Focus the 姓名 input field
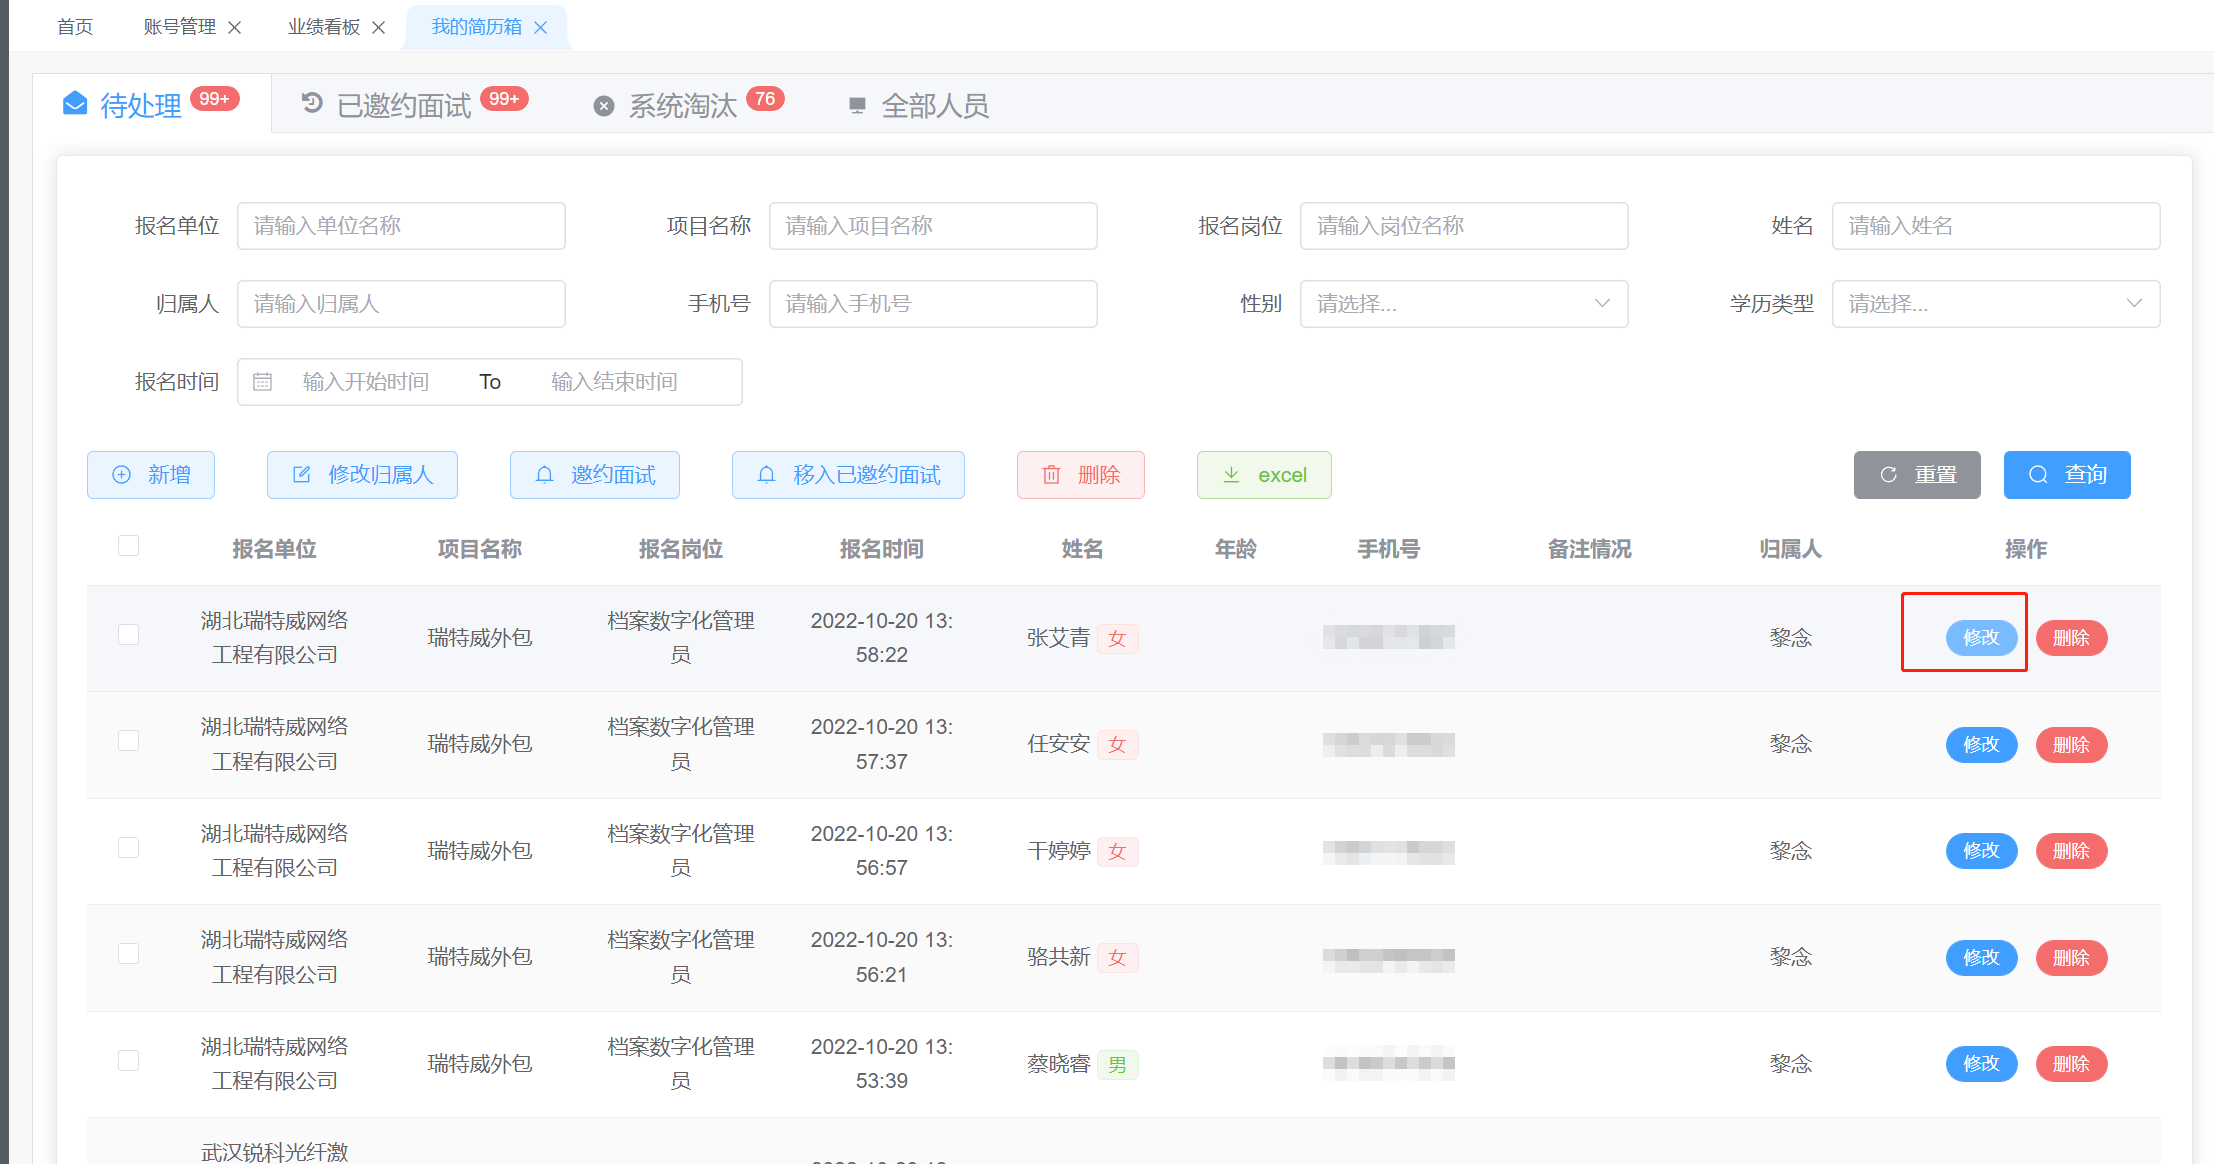Image resolution: width=2214 pixels, height=1164 pixels. (1995, 226)
